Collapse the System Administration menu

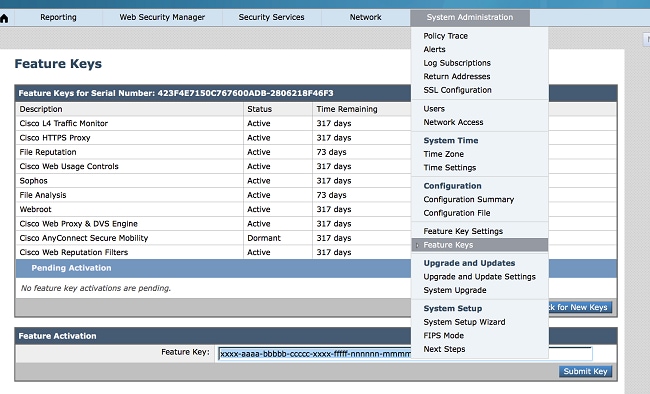point(470,17)
